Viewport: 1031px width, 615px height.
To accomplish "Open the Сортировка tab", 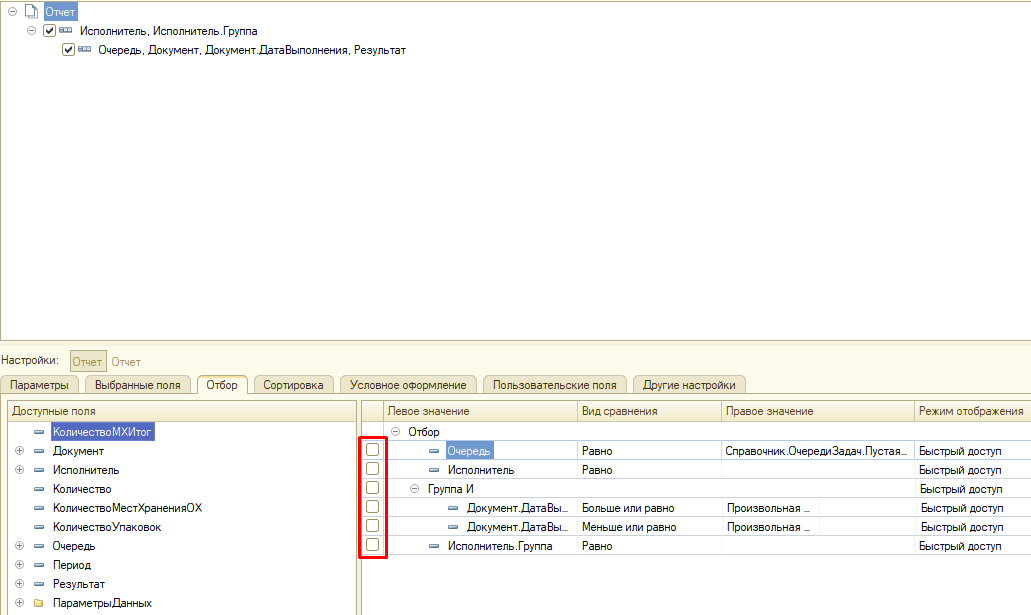I will [x=293, y=385].
